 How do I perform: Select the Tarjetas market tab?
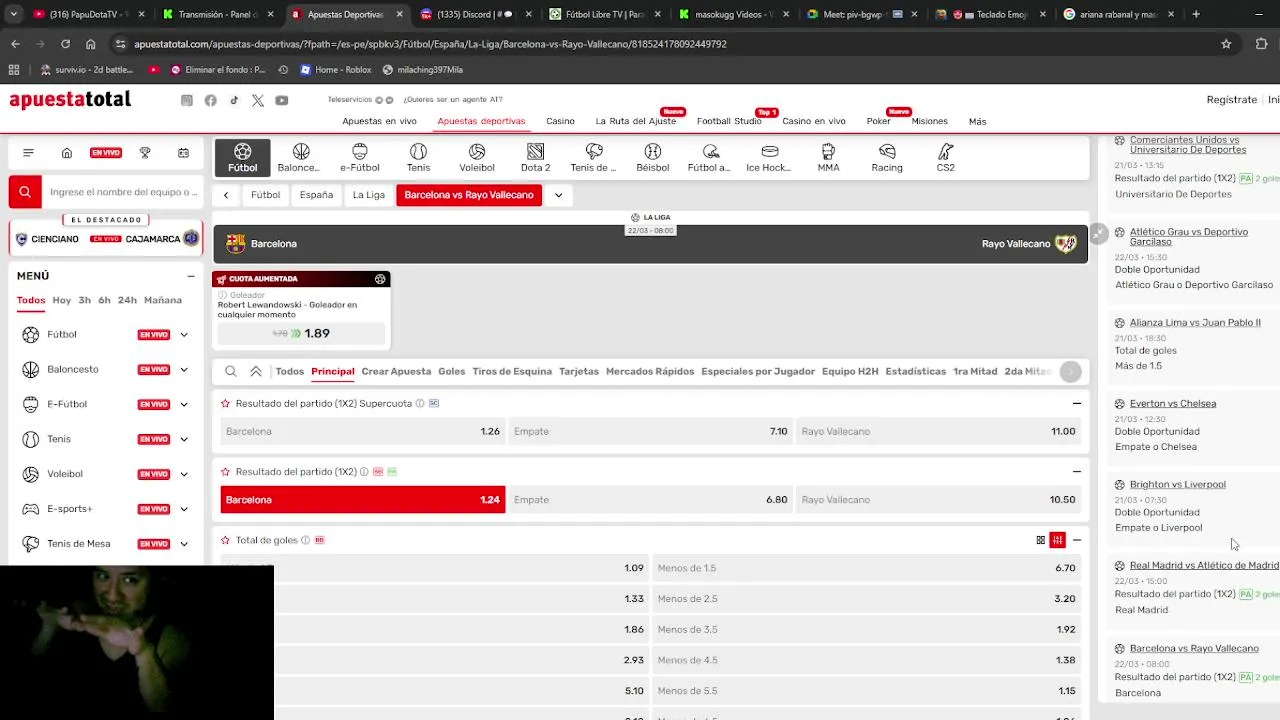(x=579, y=371)
